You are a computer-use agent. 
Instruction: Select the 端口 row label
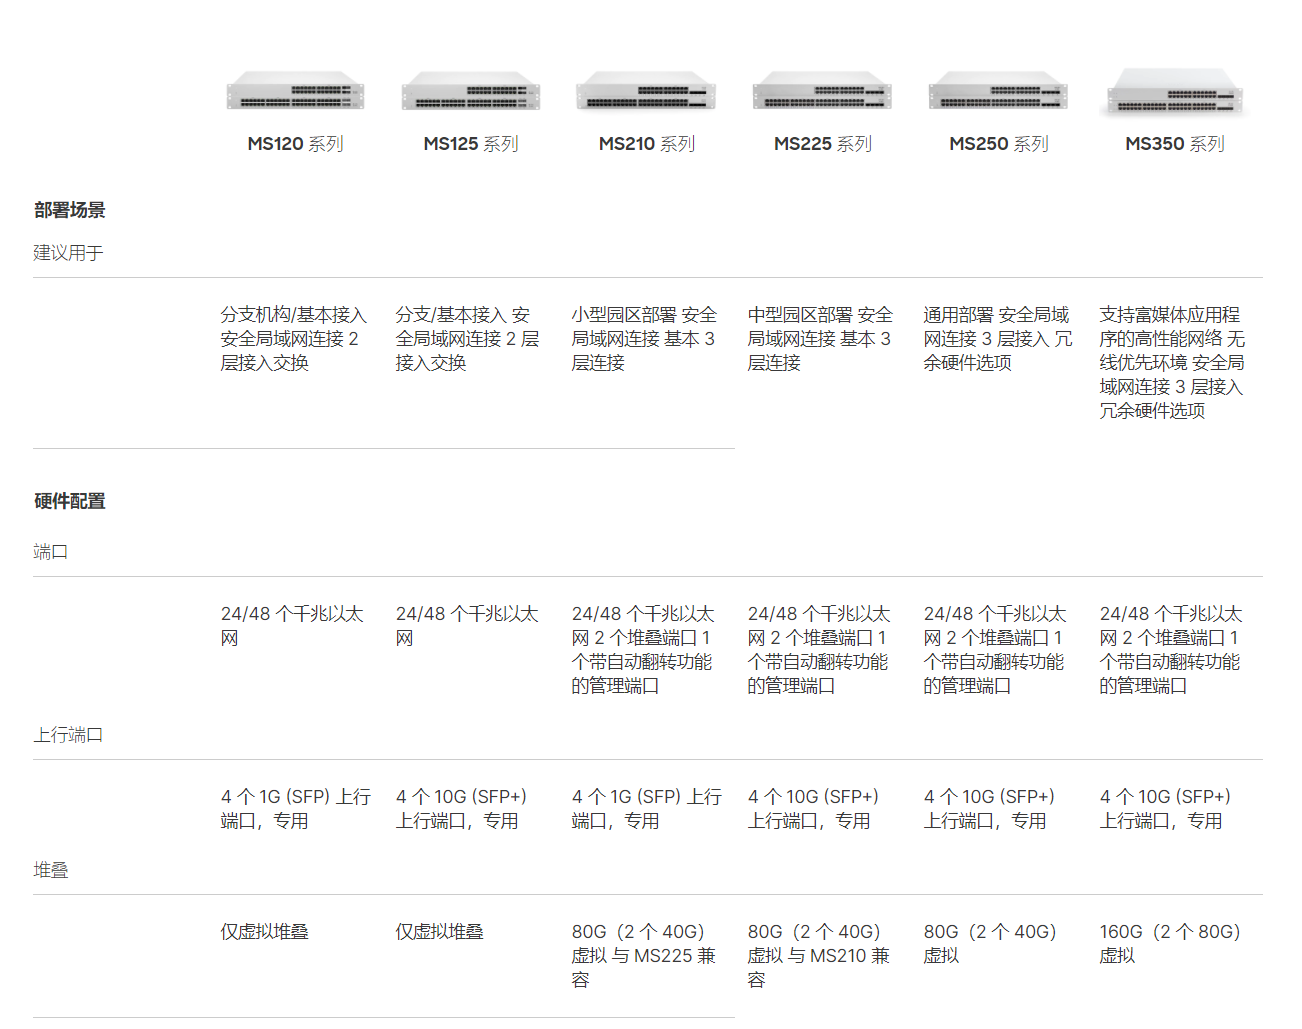click(50, 552)
